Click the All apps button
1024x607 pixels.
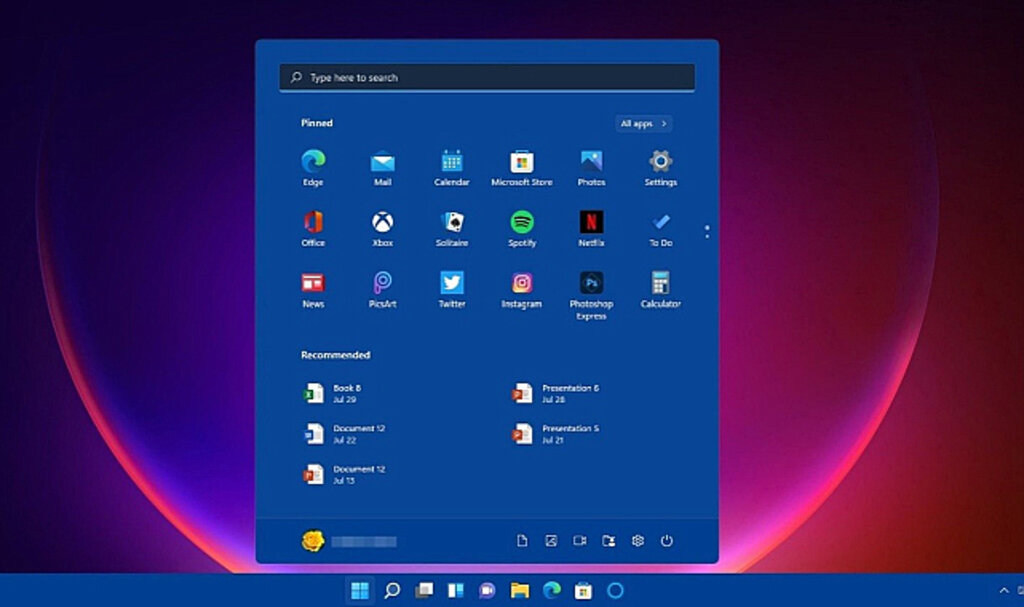point(643,124)
